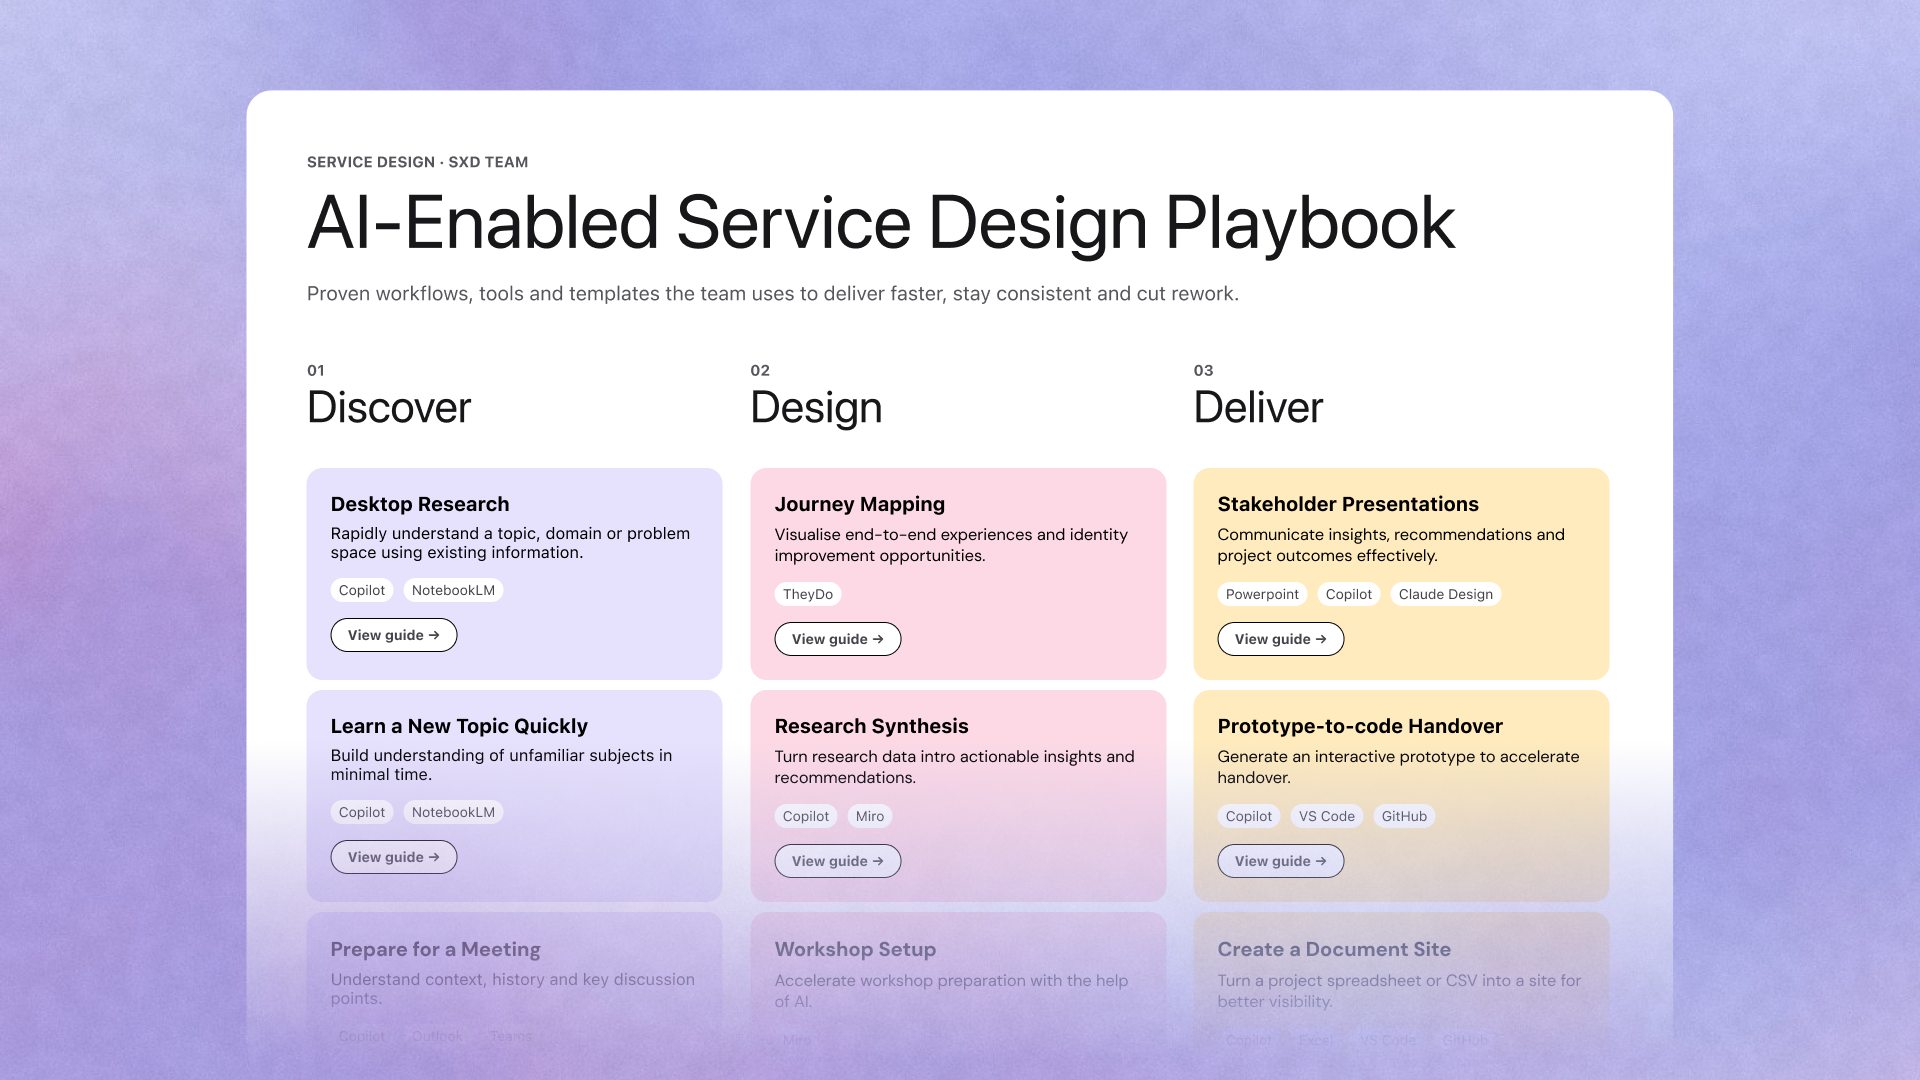Select NotebookLM tag in Desktop Research card

click(x=453, y=590)
